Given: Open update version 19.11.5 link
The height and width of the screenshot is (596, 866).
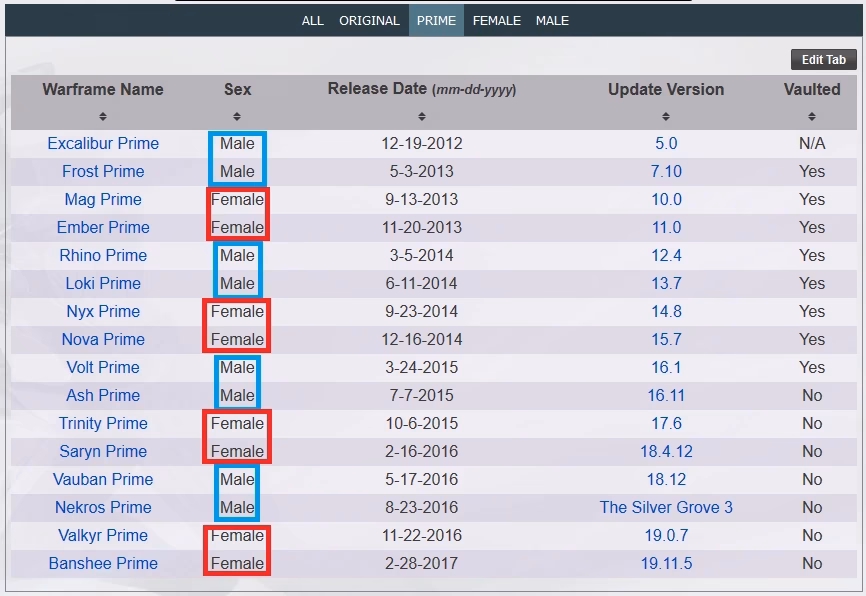Looking at the screenshot, I should click(x=666, y=563).
